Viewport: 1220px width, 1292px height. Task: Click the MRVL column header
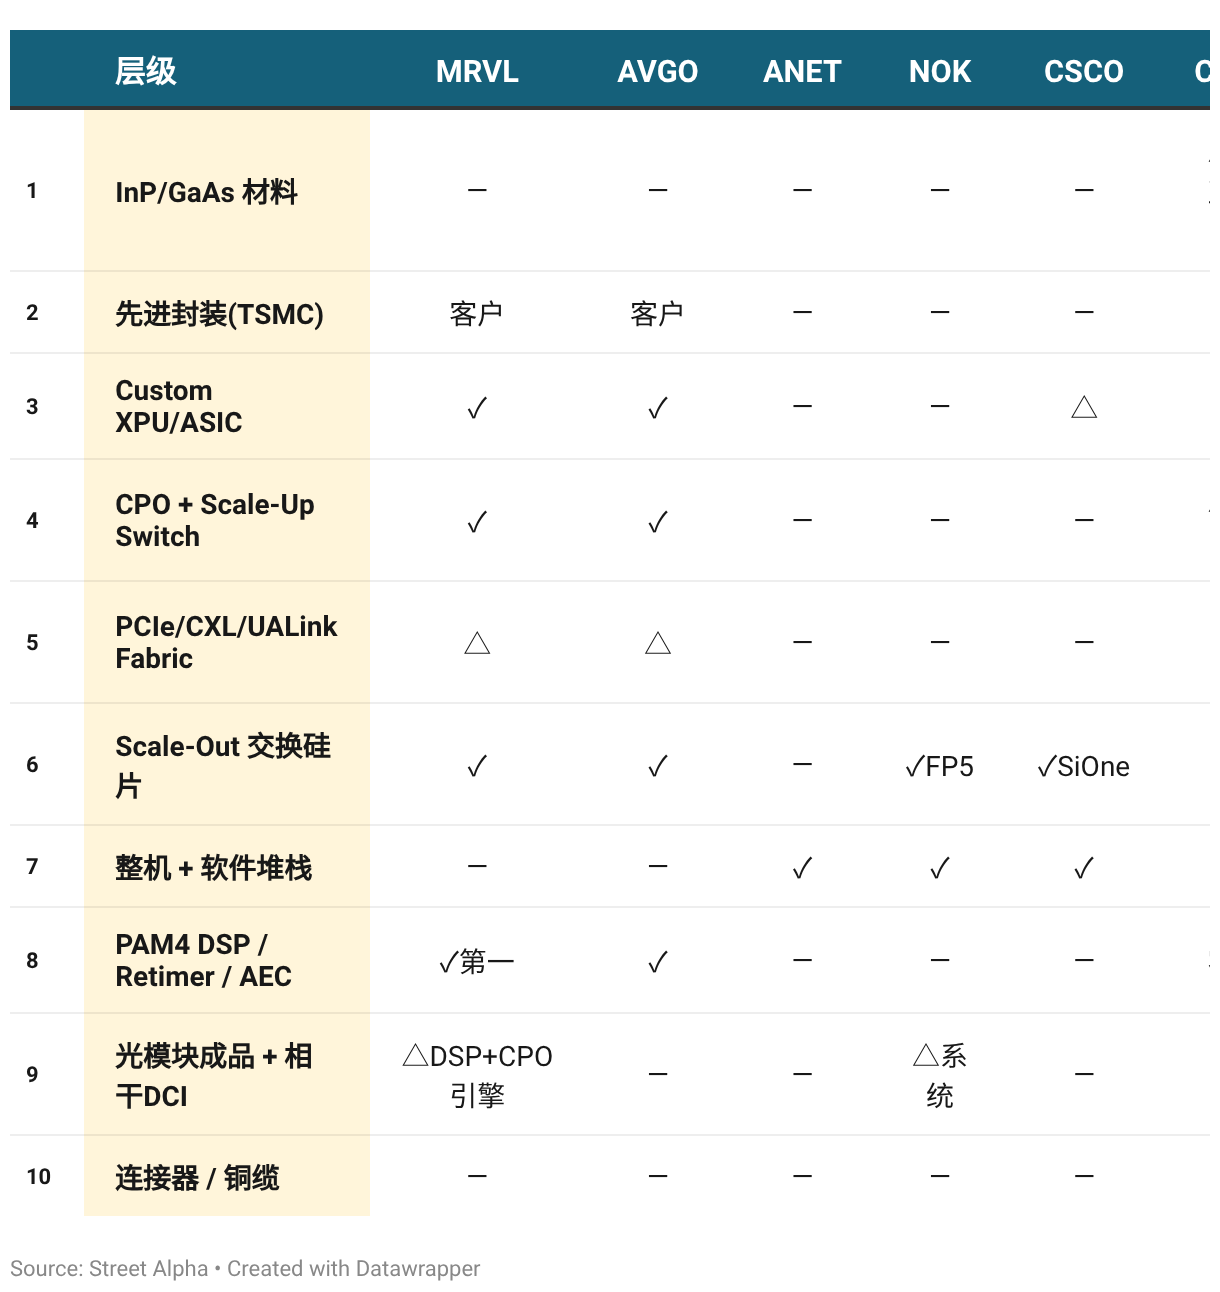tap(477, 71)
